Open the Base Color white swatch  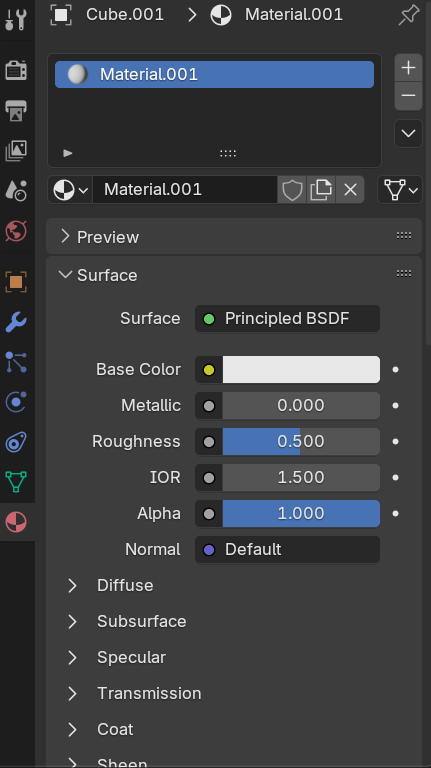pyautogui.click(x=301, y=369)
